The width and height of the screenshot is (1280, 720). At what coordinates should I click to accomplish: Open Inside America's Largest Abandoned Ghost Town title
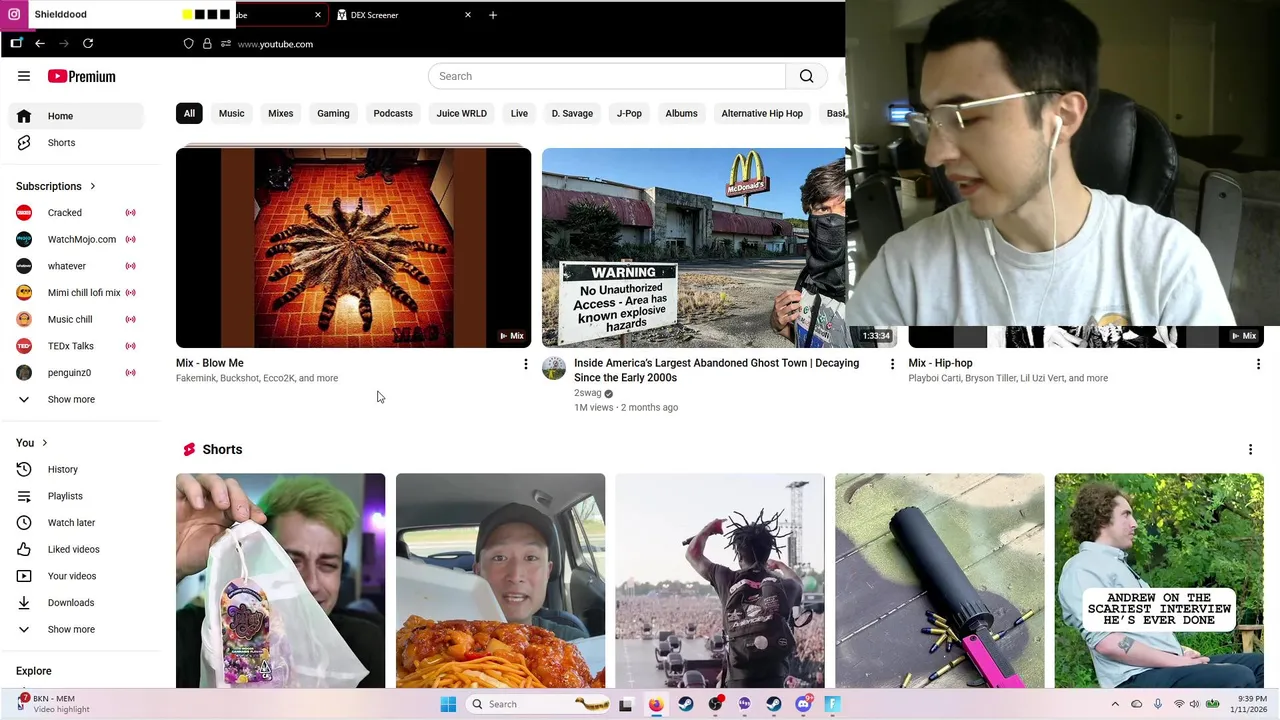click(716, 370)
